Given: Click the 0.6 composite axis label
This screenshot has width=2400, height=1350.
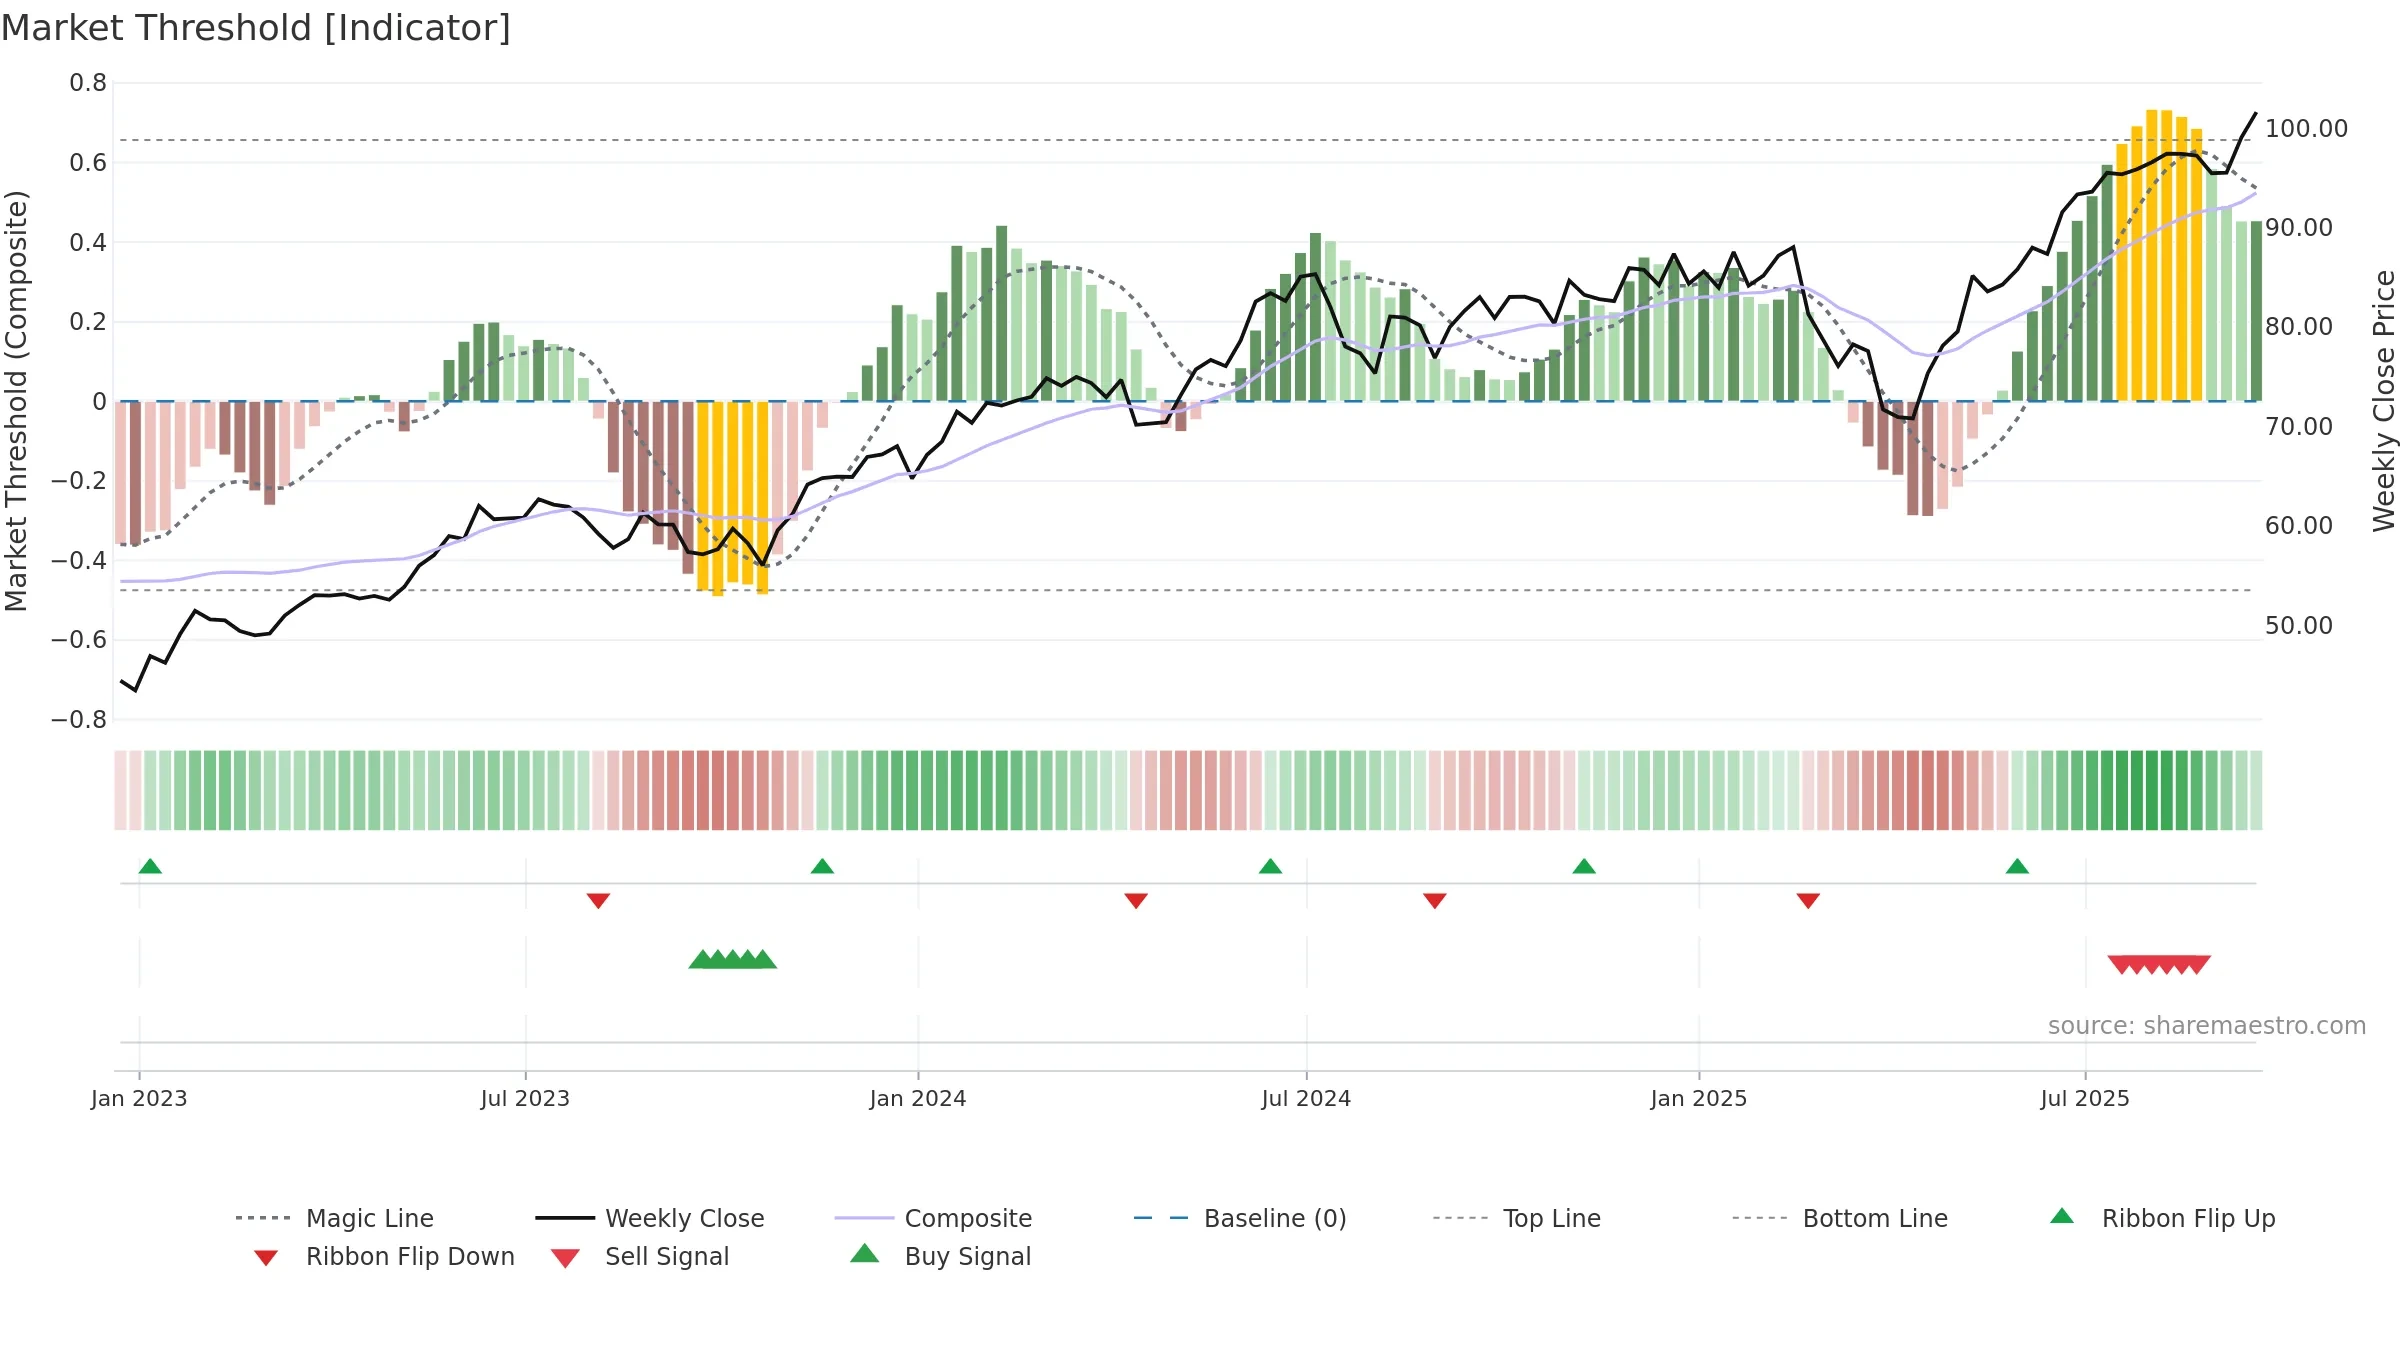Looking at the screenshot, I should (x=88, y=162).
